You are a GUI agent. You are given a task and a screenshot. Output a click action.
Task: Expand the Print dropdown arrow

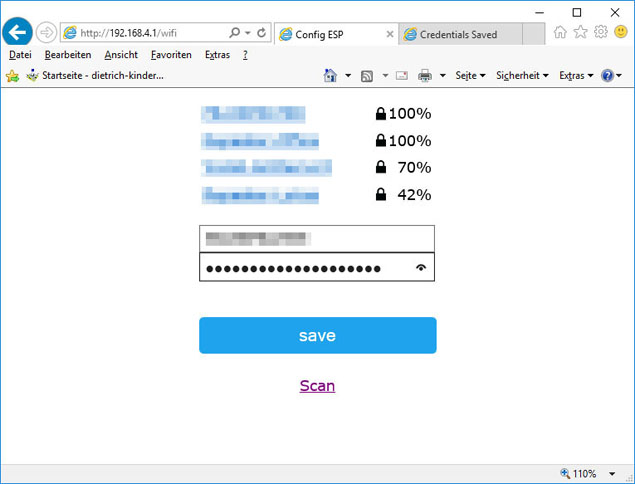click(443, 76)
